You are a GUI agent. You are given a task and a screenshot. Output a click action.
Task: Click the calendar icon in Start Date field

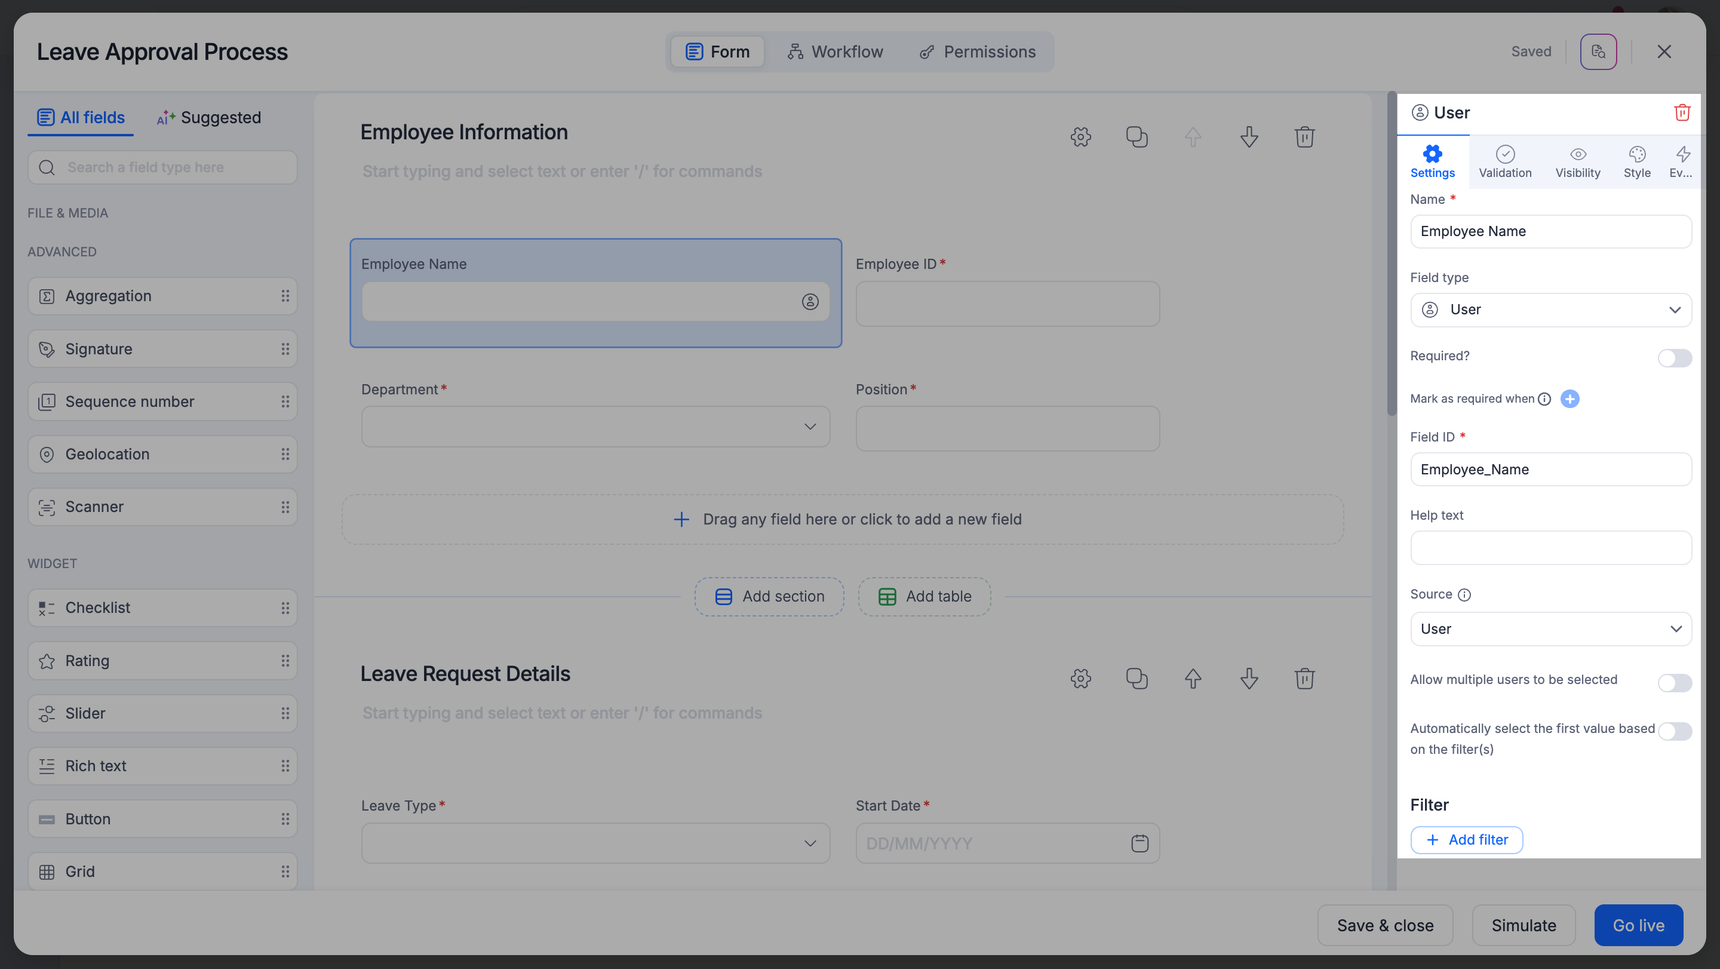click(x=1139, y=844)
